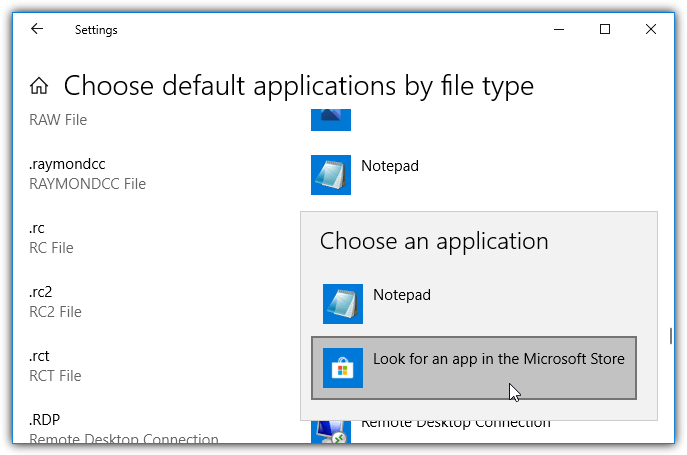Screen dimensions: 687x455
Task: Click the page title Choose default applications by file type
Action: click(299, 86)
